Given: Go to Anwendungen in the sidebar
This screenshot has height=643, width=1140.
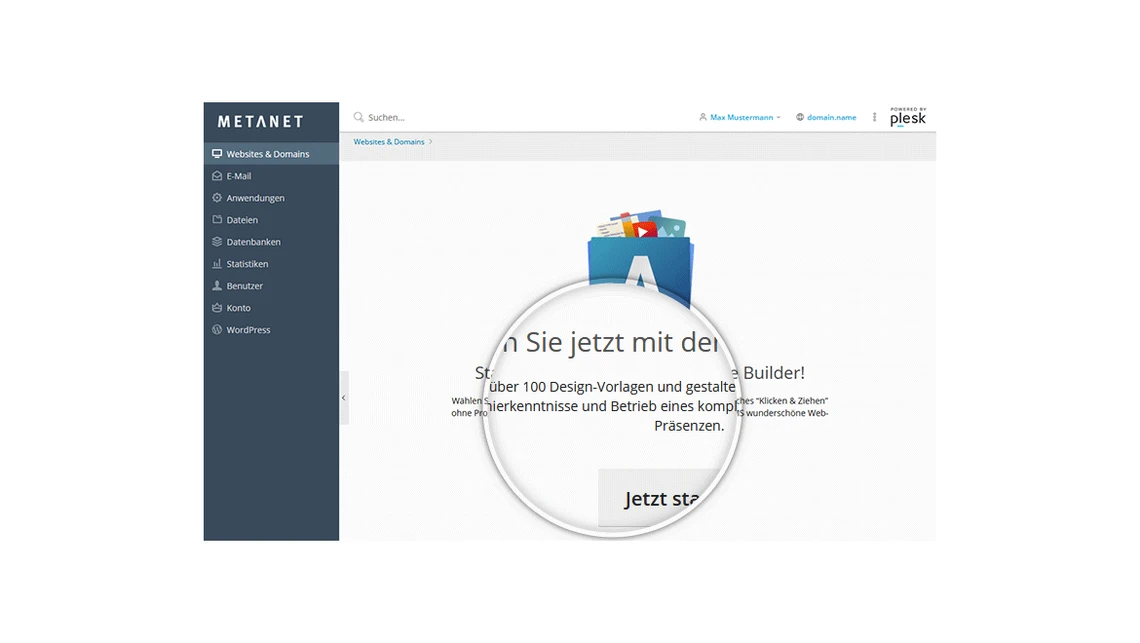Looking at the screenshot, I should point(255,198).
